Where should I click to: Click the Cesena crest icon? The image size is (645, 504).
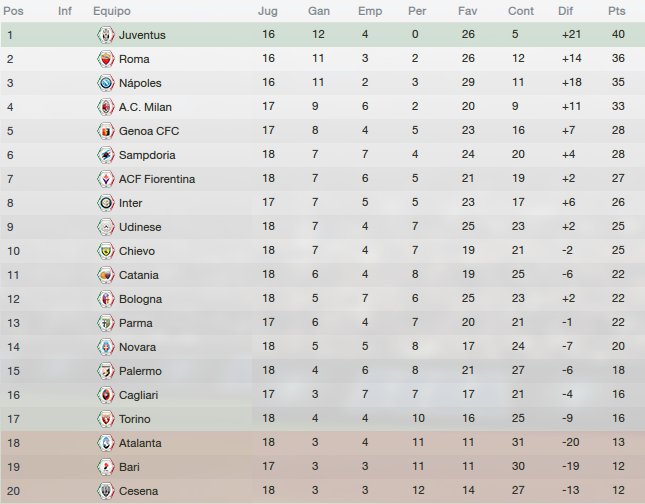[x=106, y=491]
